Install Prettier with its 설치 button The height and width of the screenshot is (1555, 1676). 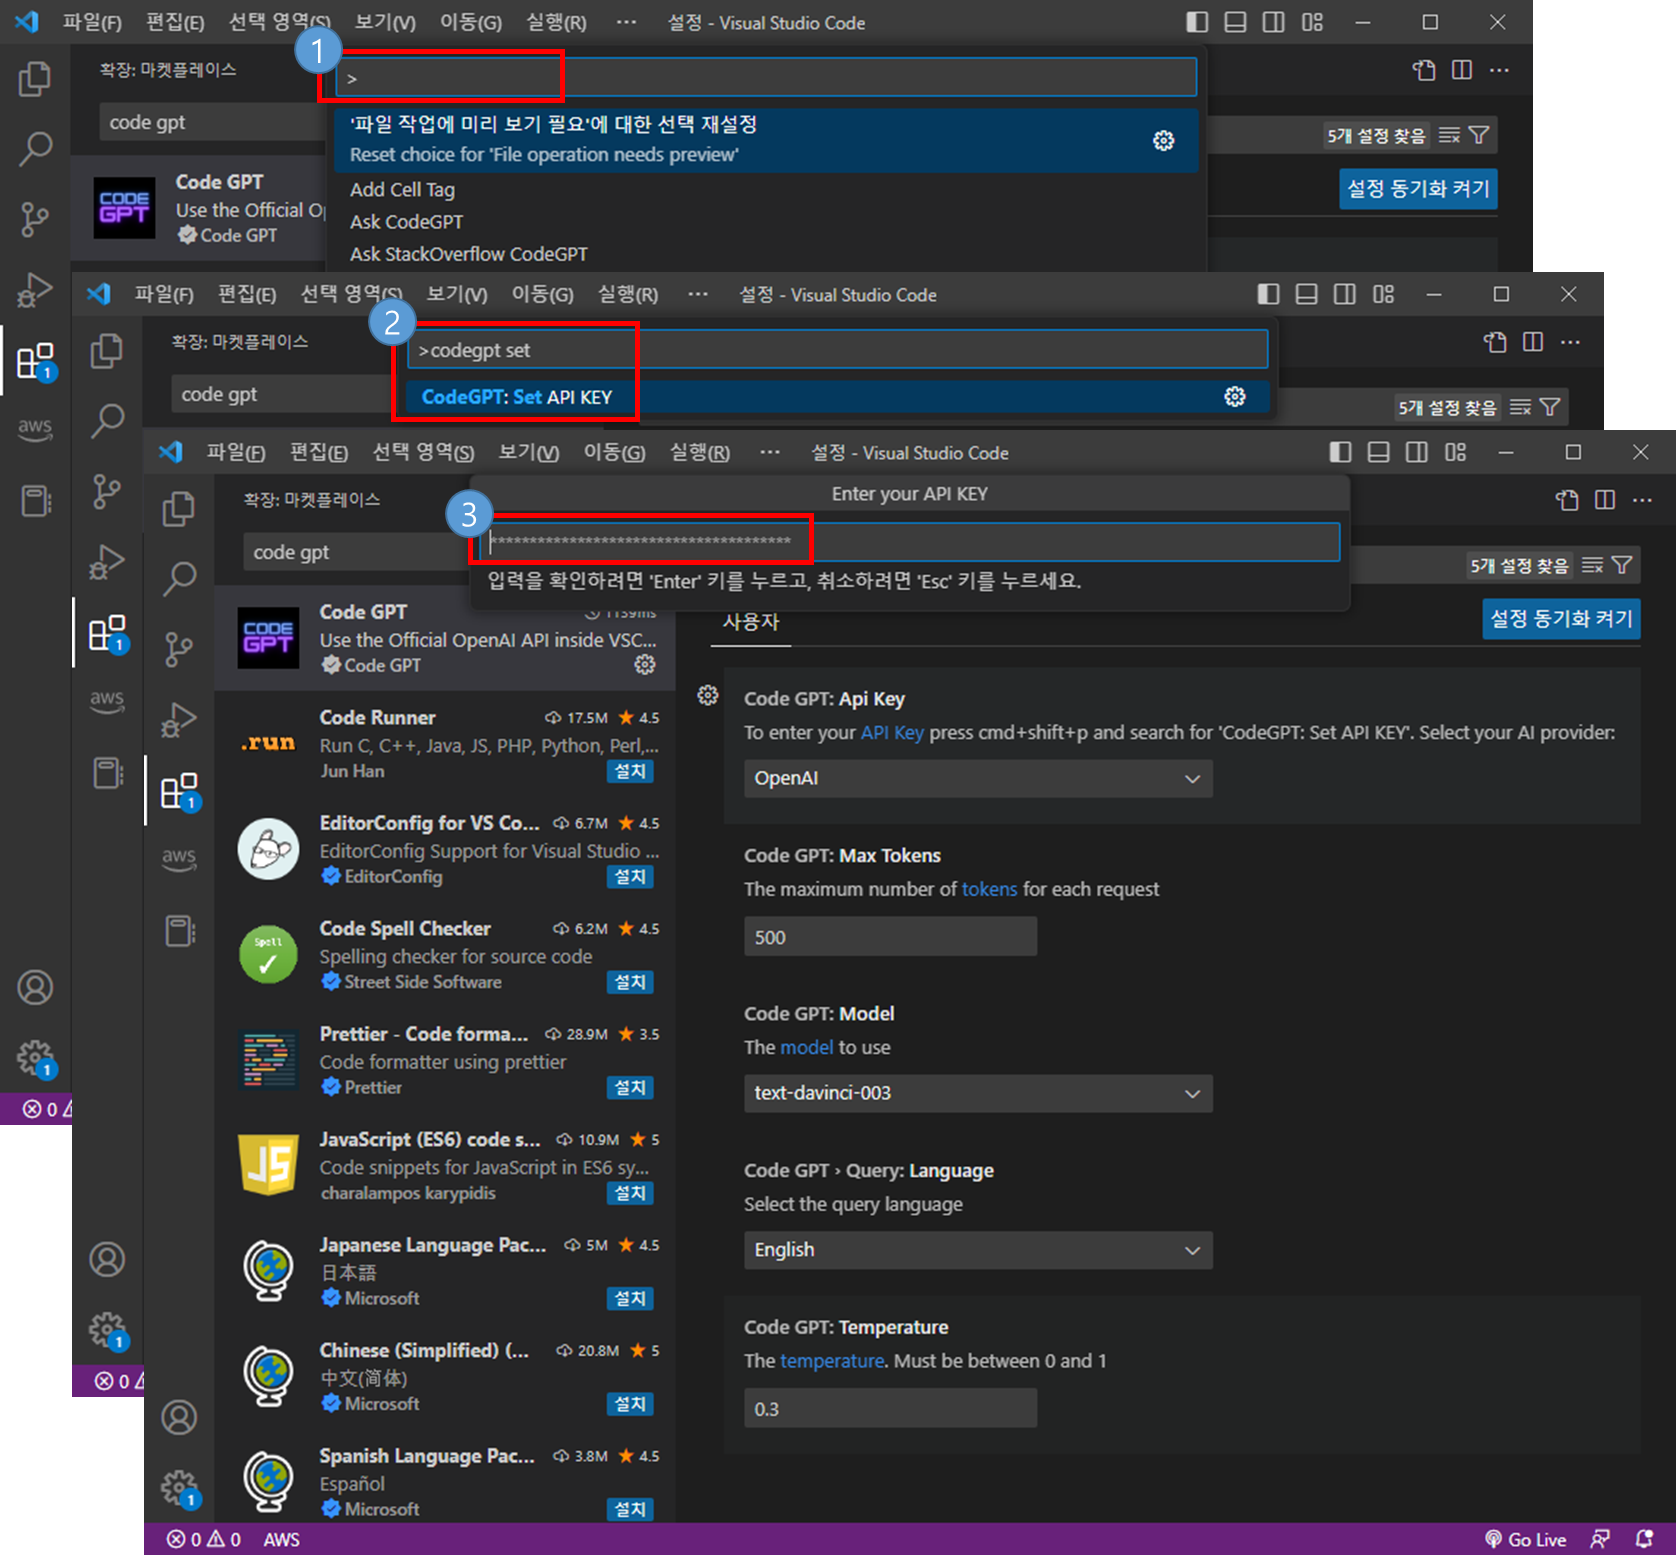click(x=630, y=1087)
